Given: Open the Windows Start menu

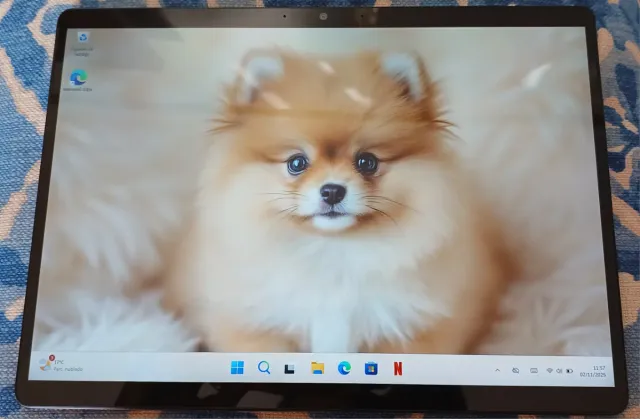Looking at the screenshot, I should [x=237, y=367].
